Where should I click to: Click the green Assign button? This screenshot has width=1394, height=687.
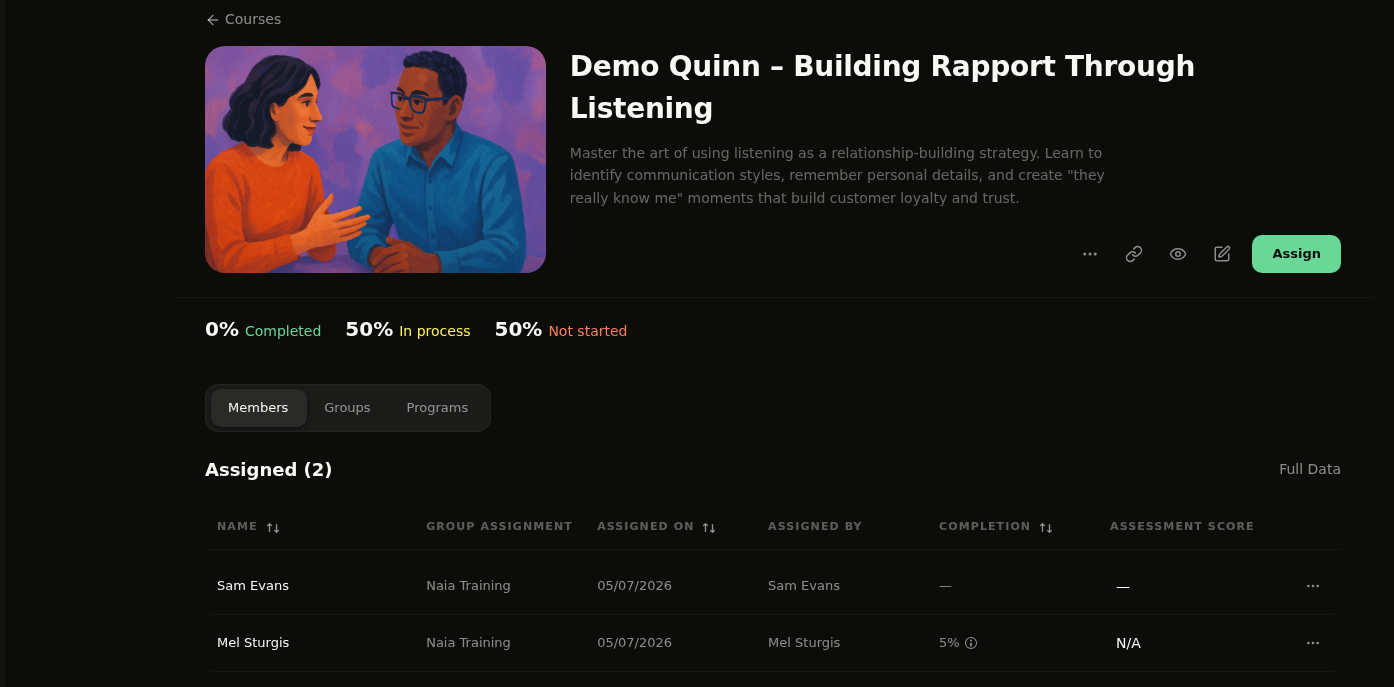coord(1296,254)
